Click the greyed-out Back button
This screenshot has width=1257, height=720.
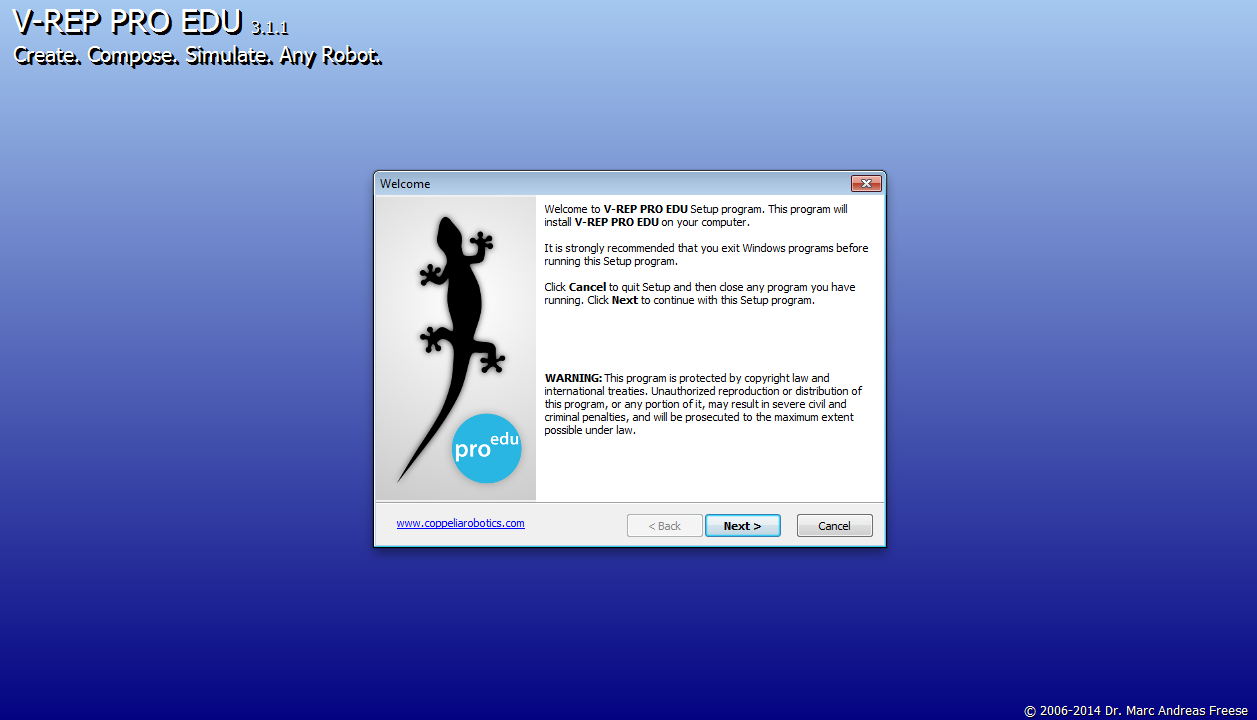click(x=664, y=526)
